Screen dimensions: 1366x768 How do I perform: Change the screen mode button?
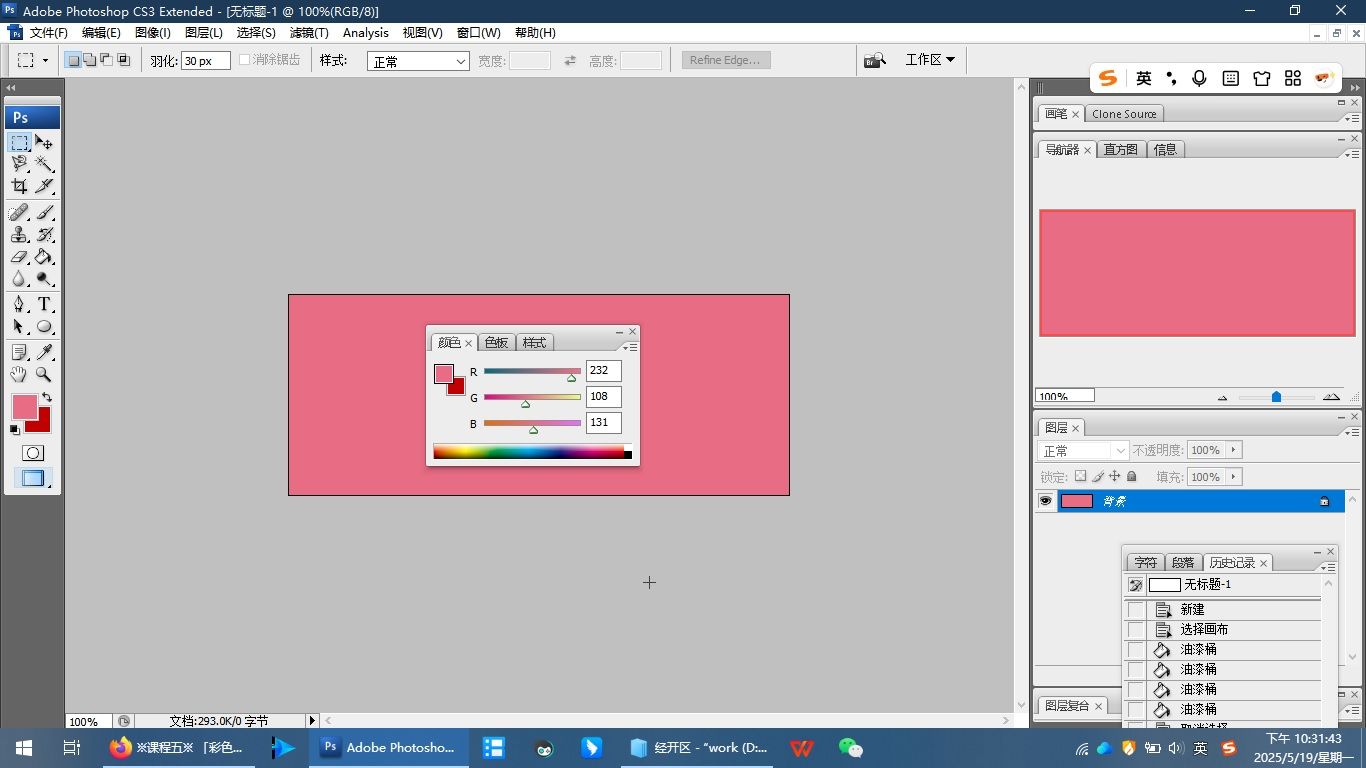tap(33, 478)
